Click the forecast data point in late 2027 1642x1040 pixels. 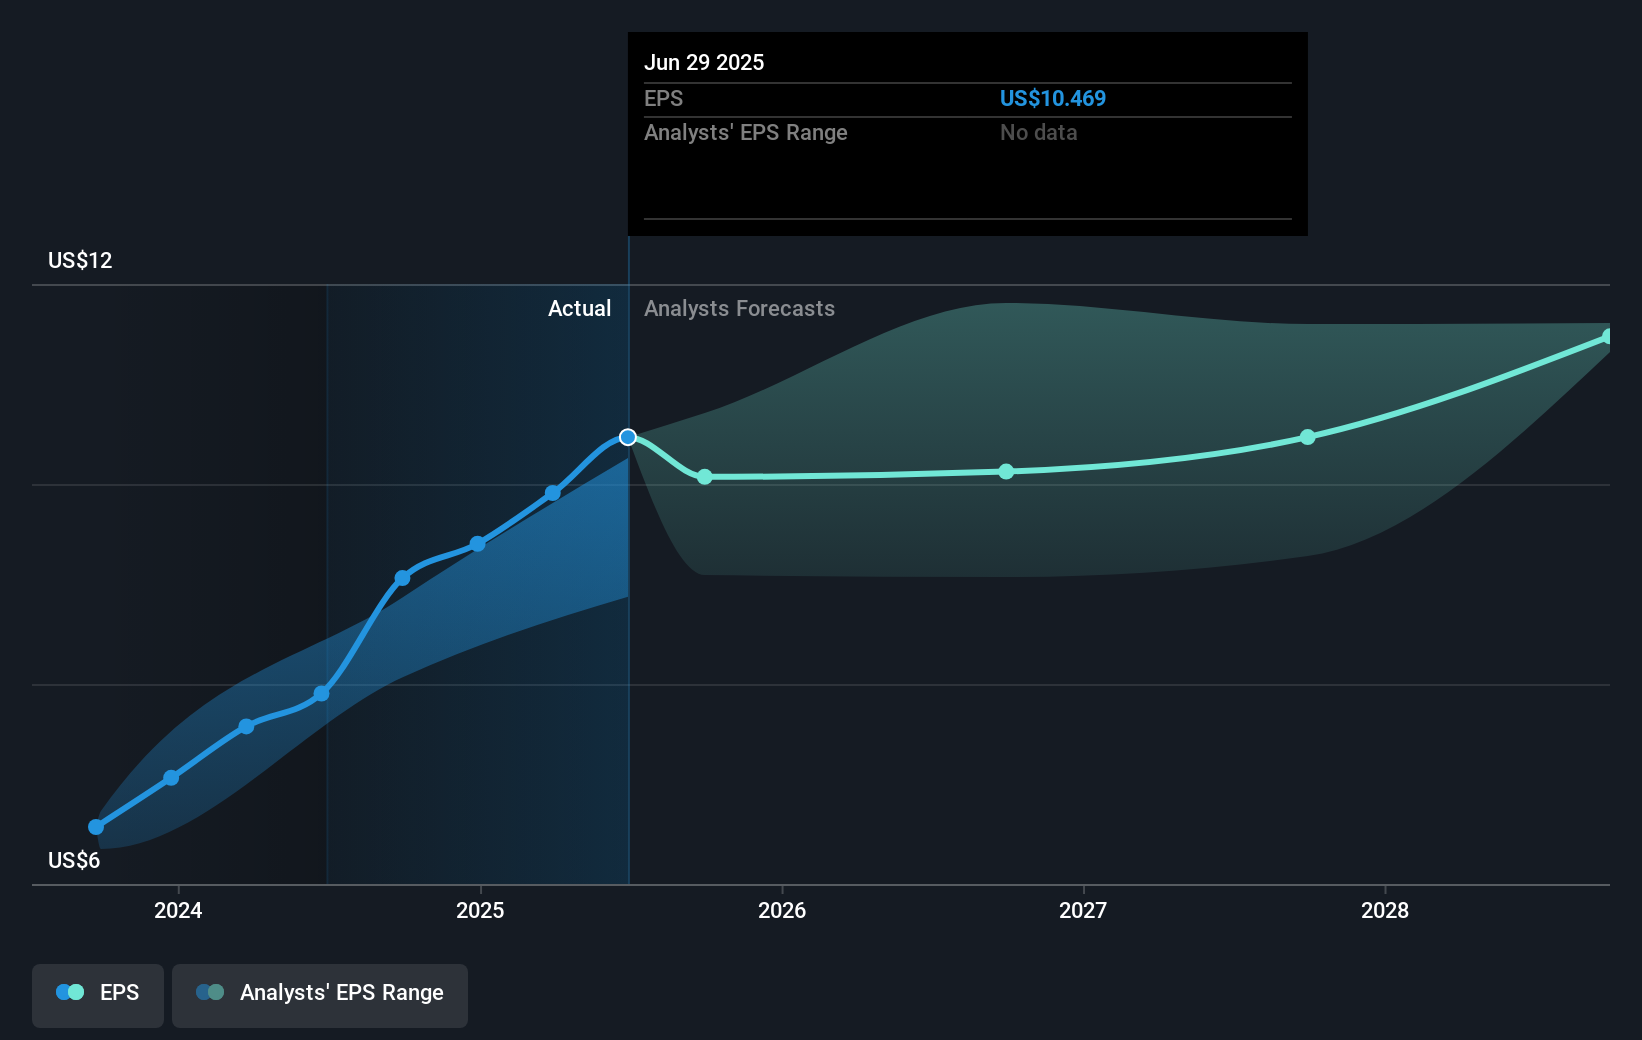coord(1308,437)
